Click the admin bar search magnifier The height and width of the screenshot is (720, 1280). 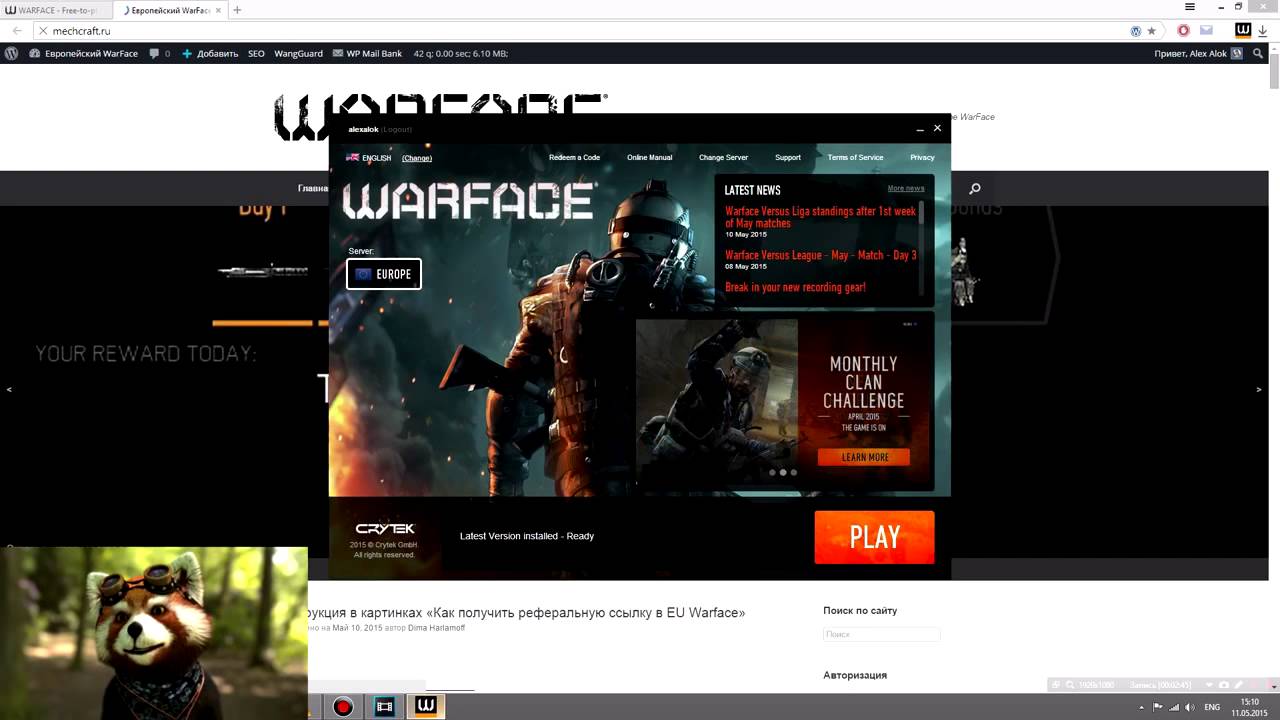[x=1259, y=53]
